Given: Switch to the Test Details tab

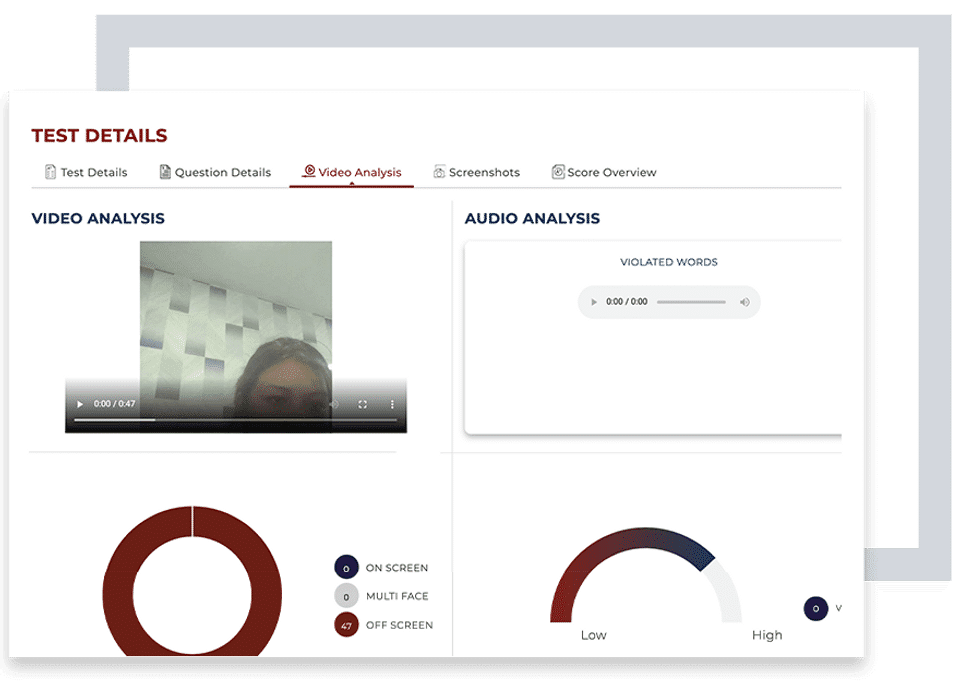Looking at the screenshot, I should click(86, 172).
